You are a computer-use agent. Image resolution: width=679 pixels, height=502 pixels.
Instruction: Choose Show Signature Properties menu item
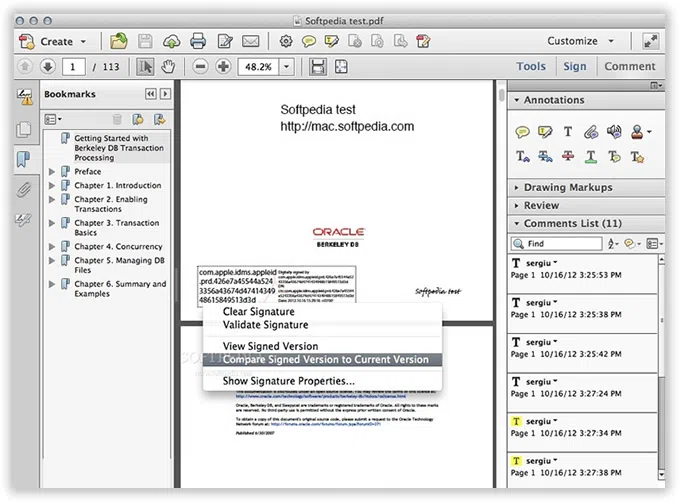pos(288,381)
